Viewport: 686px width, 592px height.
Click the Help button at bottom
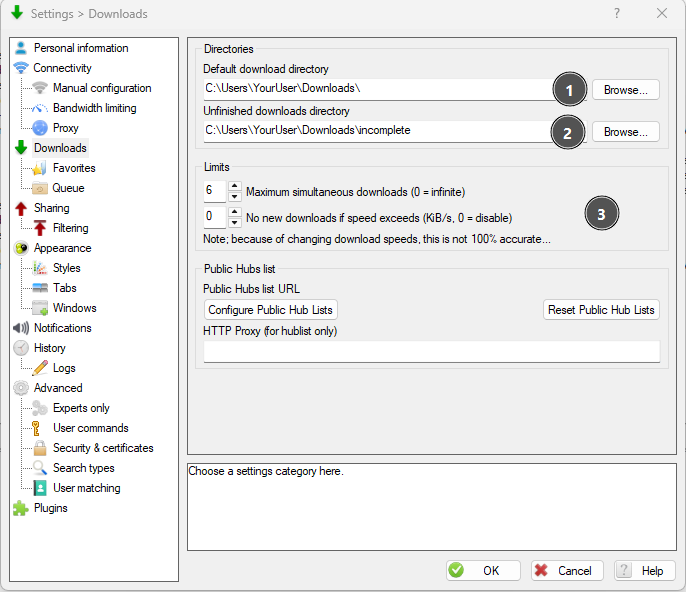click(644, 571)
